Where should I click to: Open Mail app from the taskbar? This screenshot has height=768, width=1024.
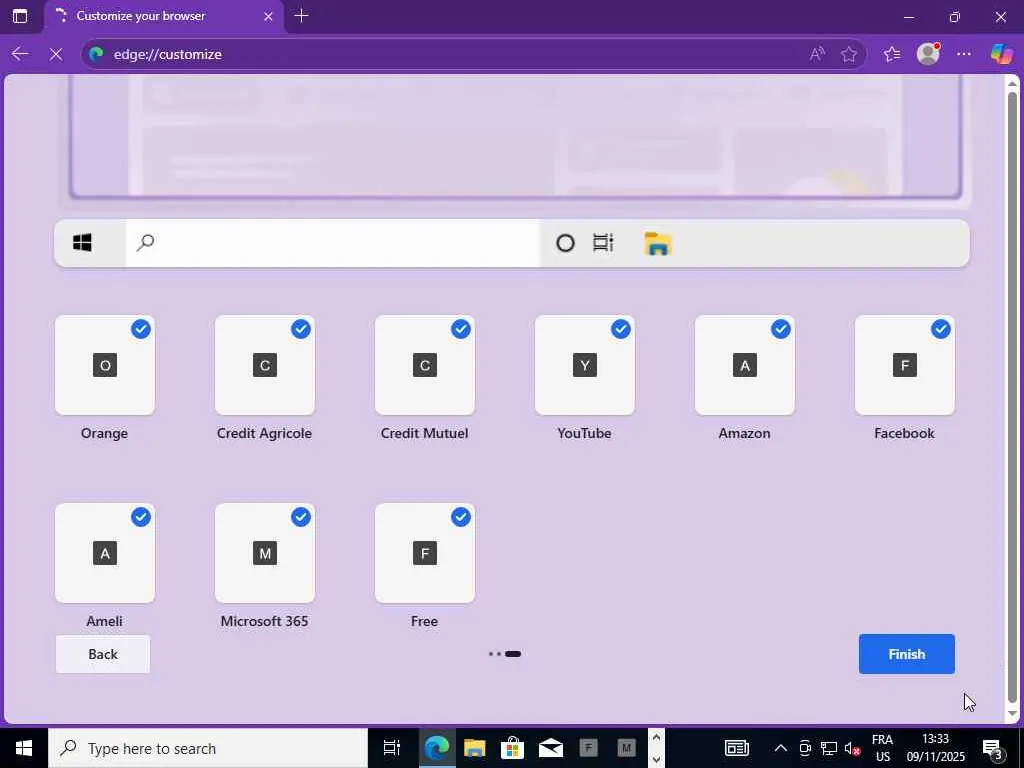(551, 748)
